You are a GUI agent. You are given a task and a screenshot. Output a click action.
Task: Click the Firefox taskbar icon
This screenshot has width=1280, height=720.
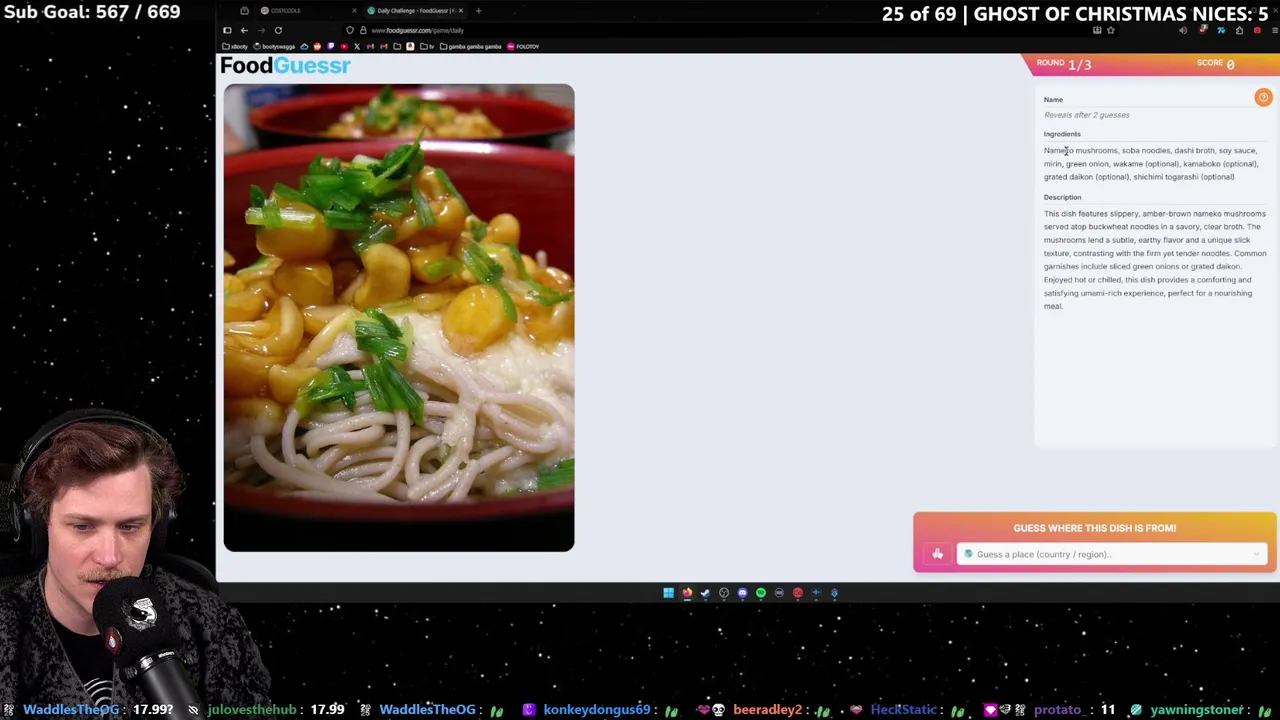[687, 593]
